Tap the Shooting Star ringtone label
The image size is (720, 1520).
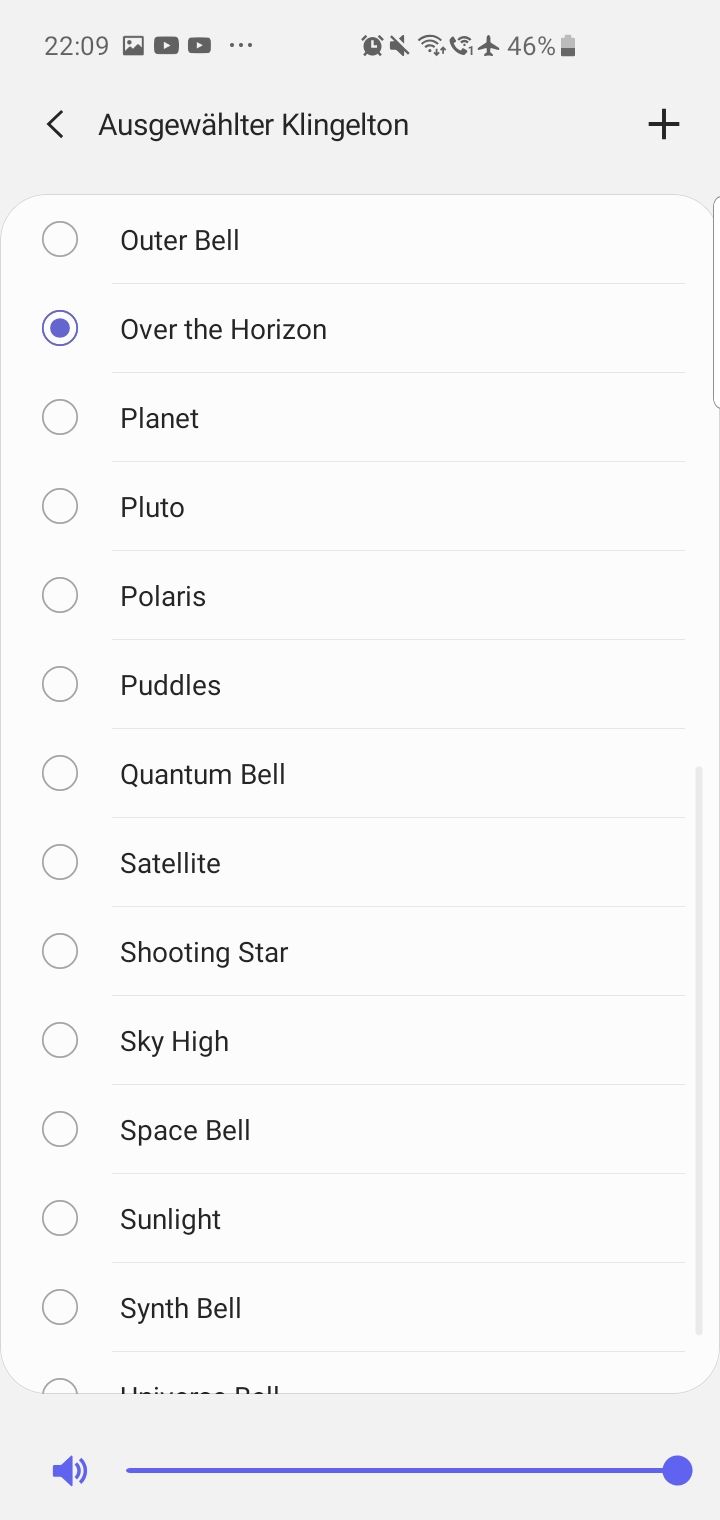coord(204,953)
